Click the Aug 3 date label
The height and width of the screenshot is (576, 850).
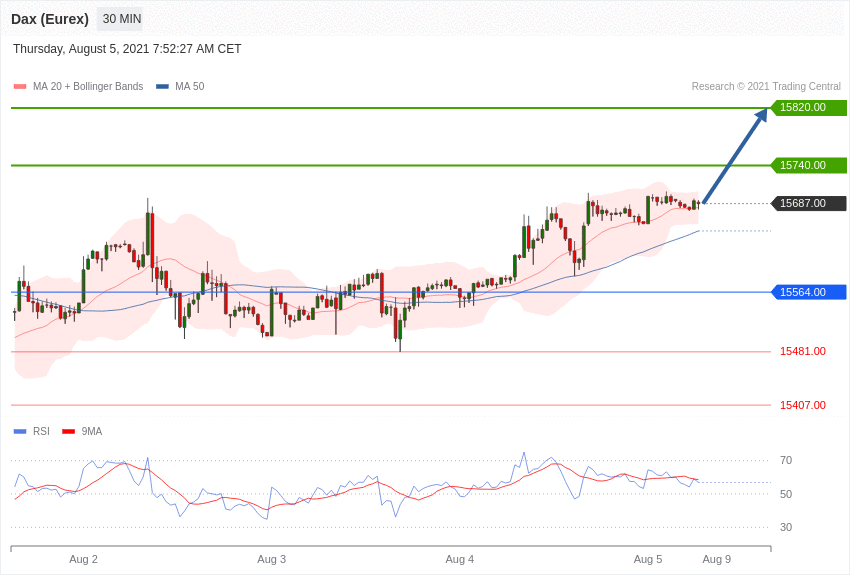272,559
